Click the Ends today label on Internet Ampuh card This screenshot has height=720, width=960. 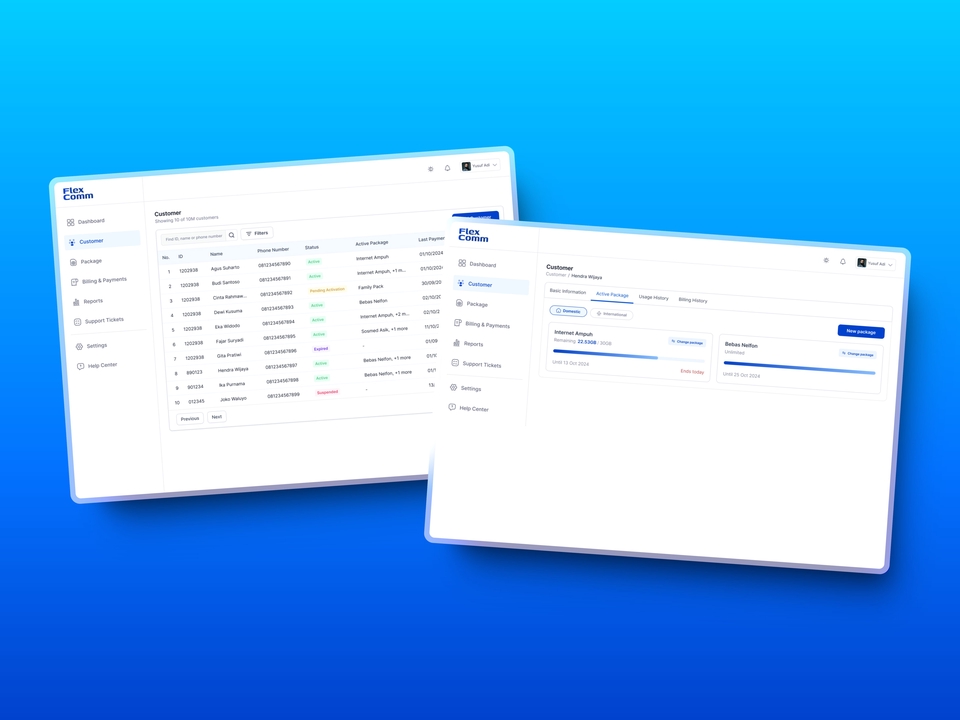click(x=692, y=371)
